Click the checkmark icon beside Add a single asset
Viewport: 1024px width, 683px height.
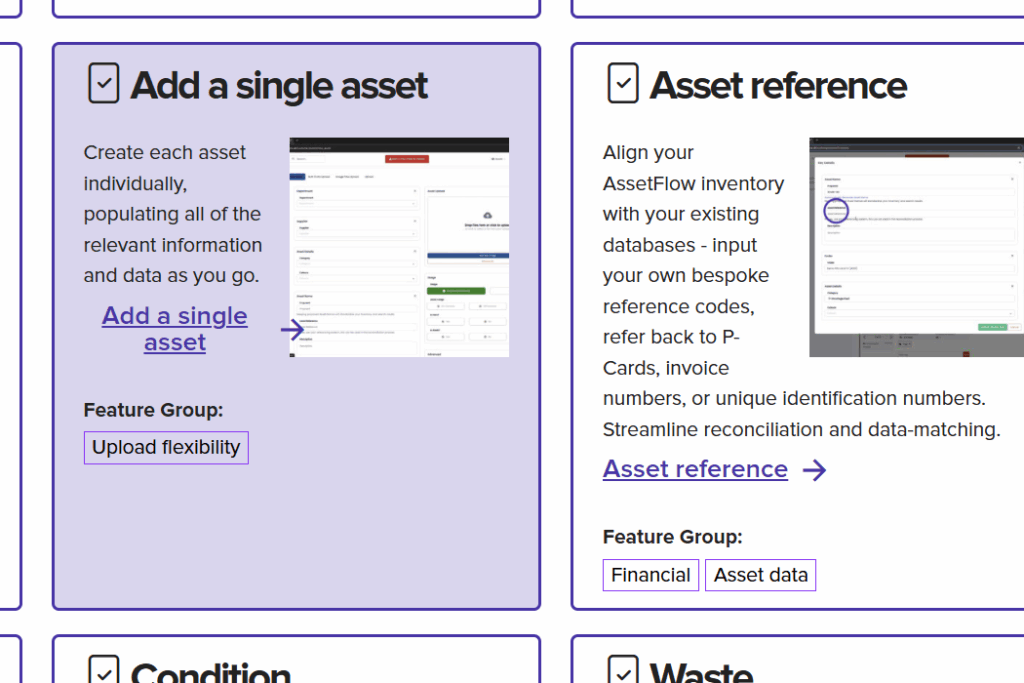tap(103, 84)
